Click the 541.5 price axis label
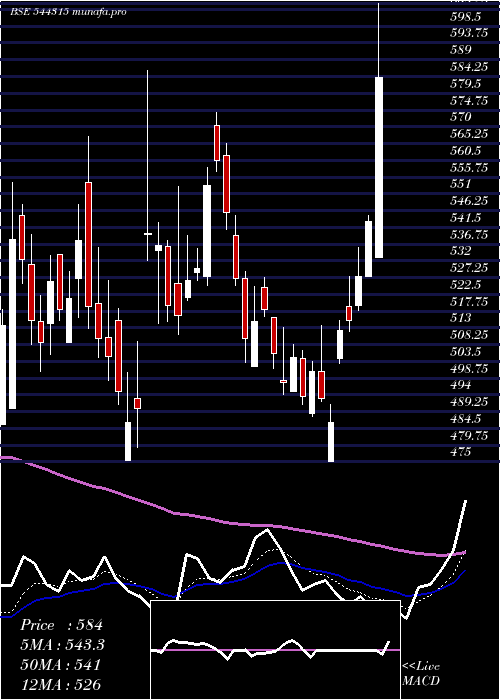 (x=466, y=217)
